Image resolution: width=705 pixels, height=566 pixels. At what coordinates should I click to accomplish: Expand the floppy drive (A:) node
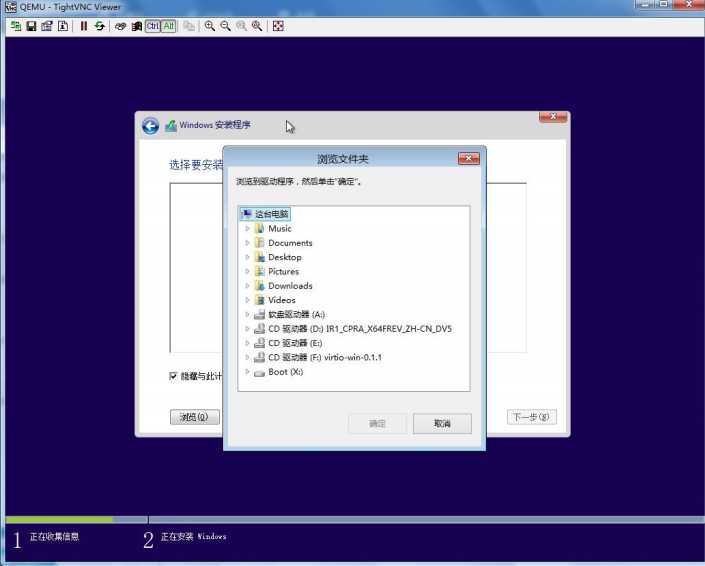[247, 314]
